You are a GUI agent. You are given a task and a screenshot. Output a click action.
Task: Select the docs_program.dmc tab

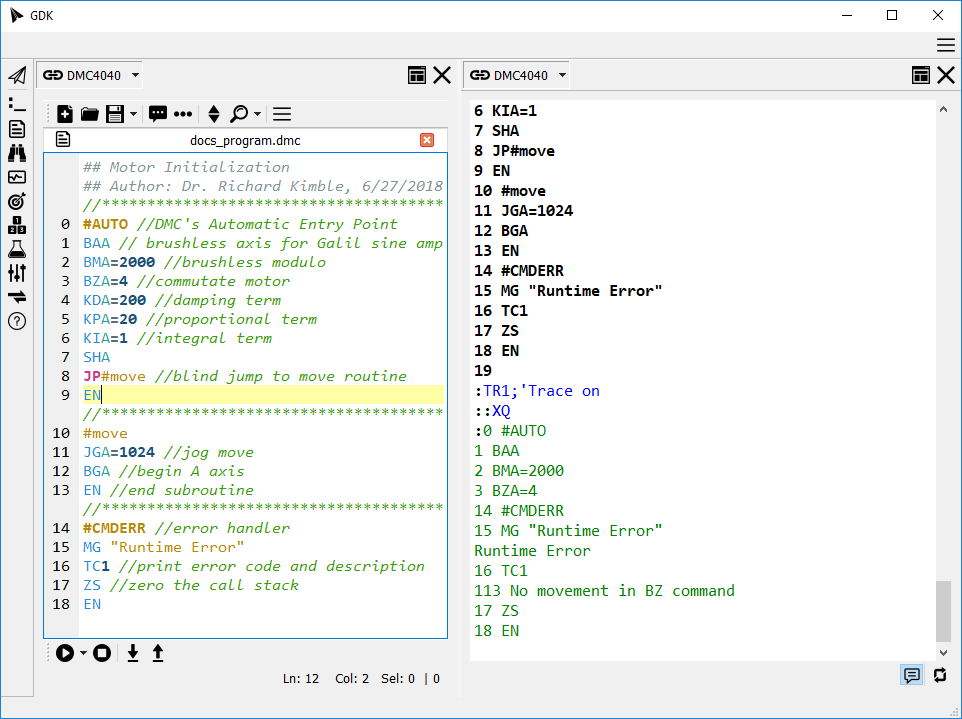(x=245, y=141)
